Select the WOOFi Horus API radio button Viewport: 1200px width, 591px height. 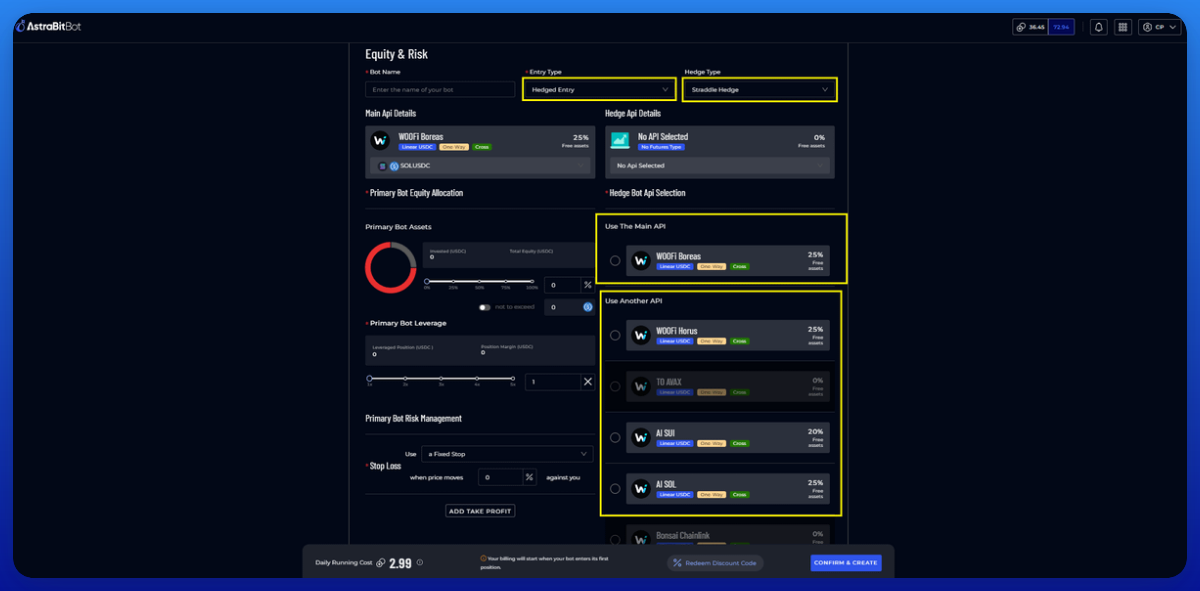coord(615,335)
